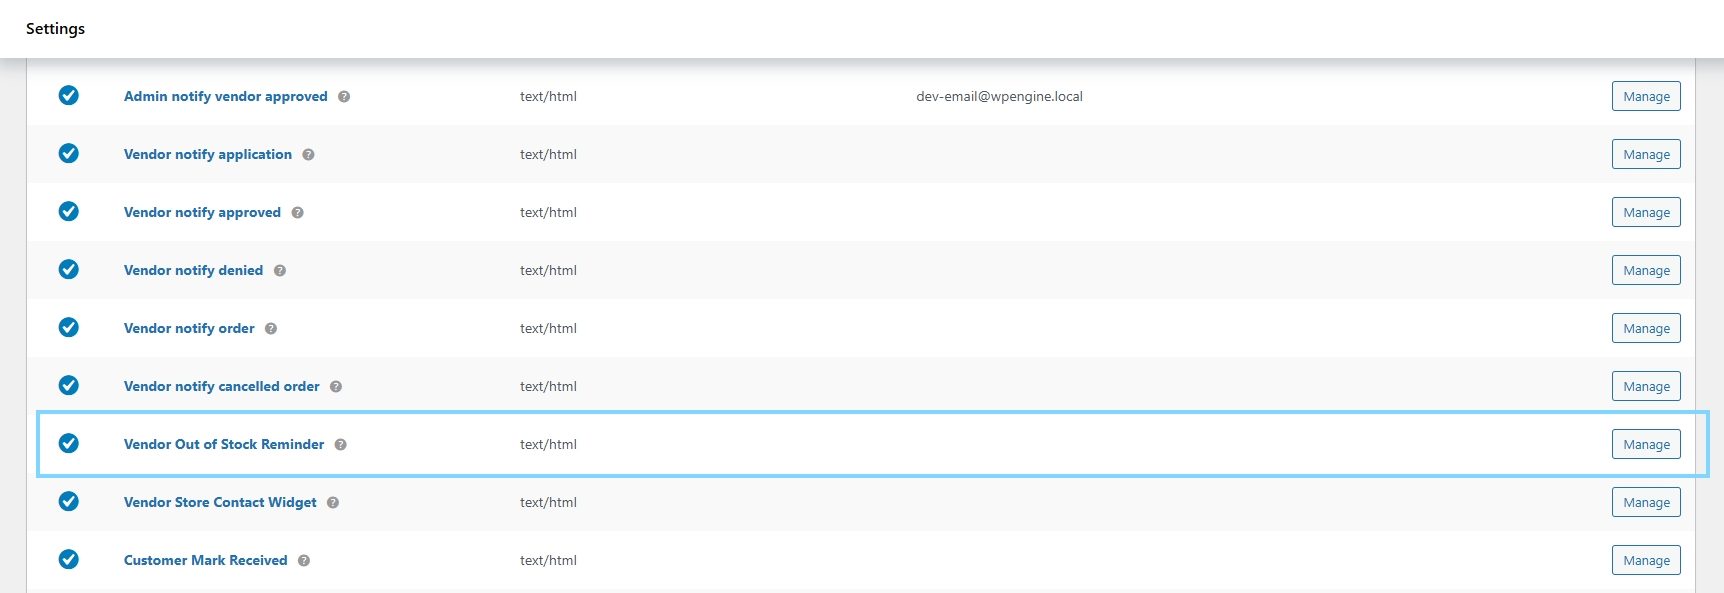Image resolution: width=1724 pixels, height=593 pixels.
Task: Open the Vendor Store Contact Widget link
Action: click(220, 502)
